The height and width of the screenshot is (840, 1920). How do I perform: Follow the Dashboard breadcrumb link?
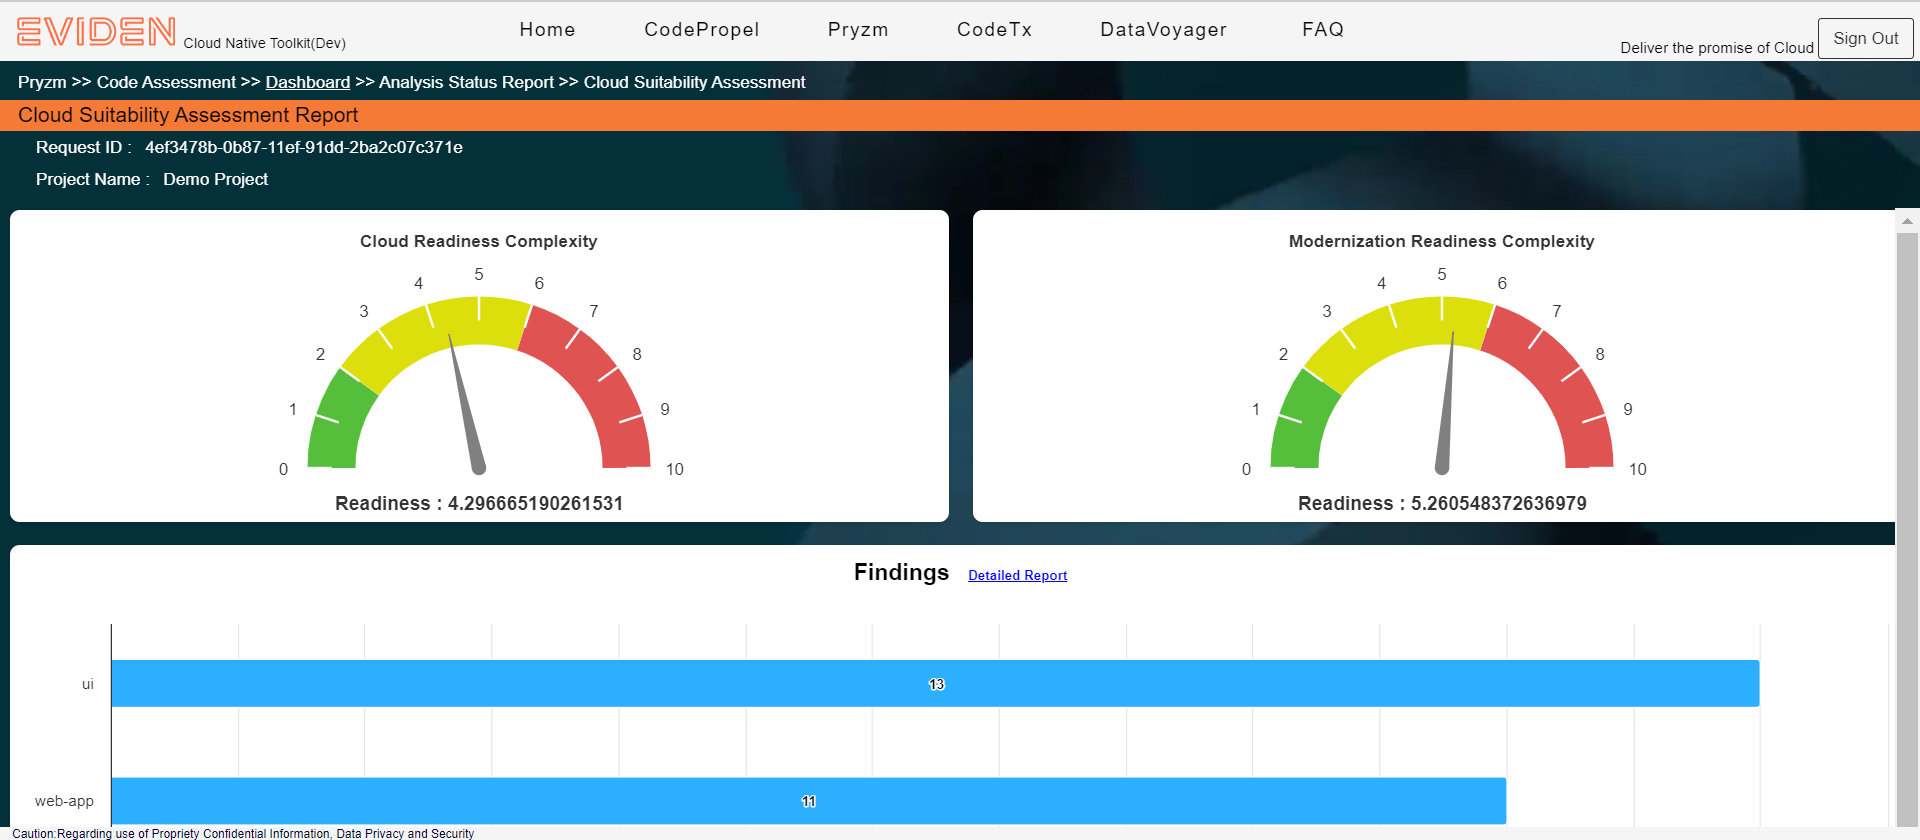[x=308, y=82]
